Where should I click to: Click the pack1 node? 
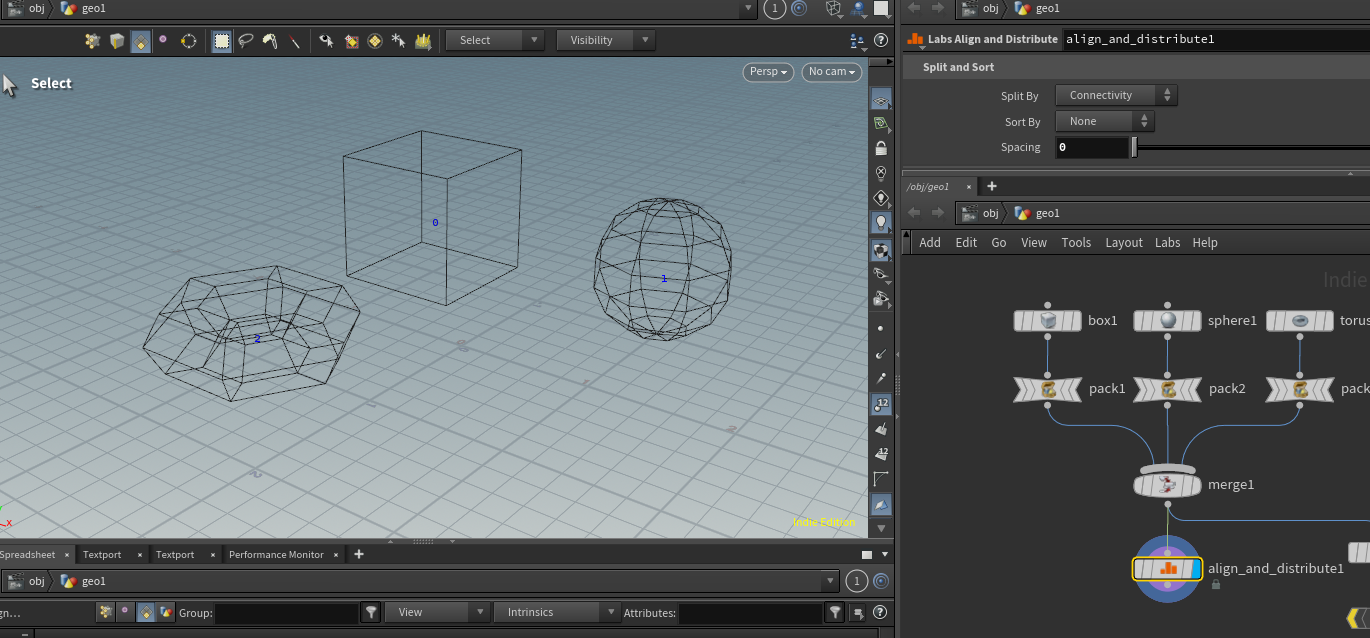[x=1048, y=389]
